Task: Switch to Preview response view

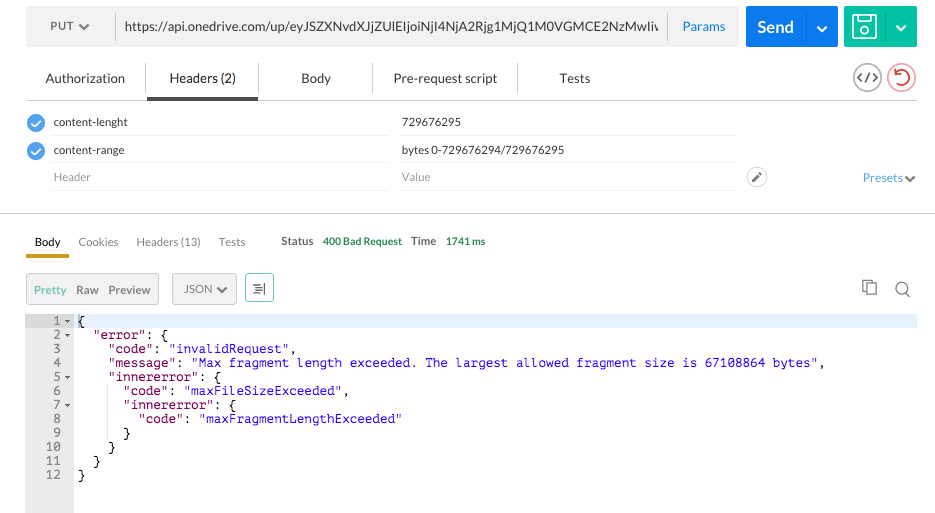Action: coord(129,290)
